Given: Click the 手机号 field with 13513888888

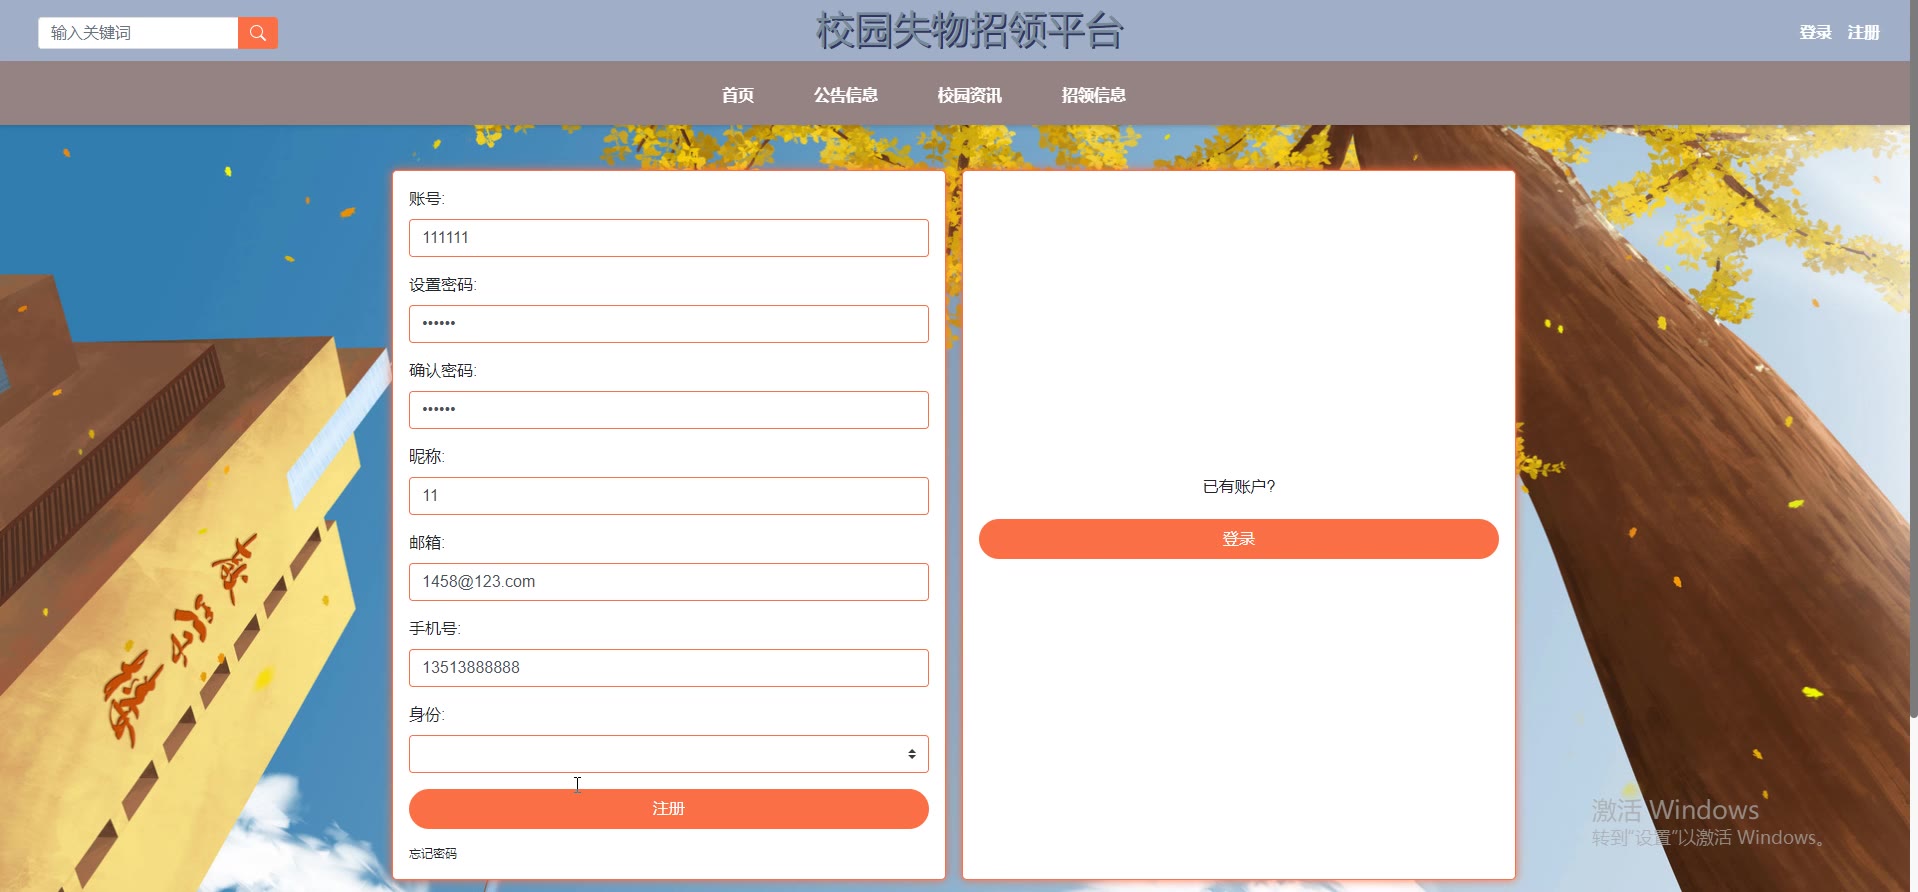Looking at the screenshot, I should pos(669,668).
